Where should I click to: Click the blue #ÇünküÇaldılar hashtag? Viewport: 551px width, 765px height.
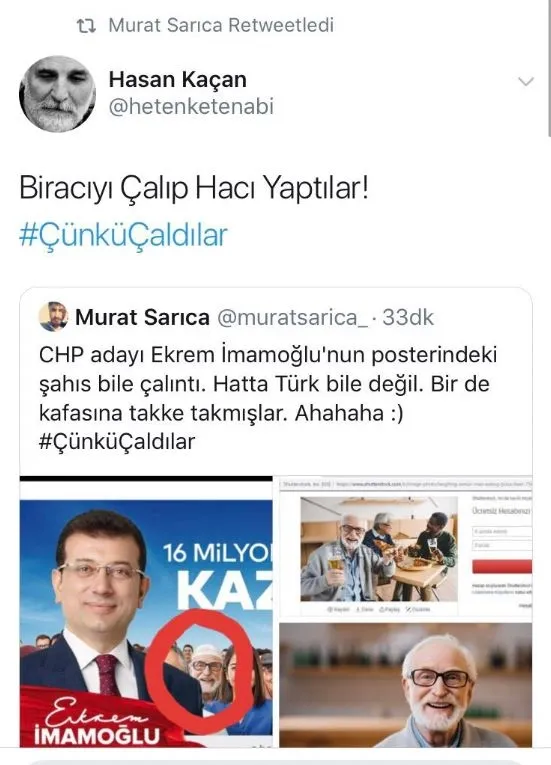pyautogui.click(x=123, y=235)
